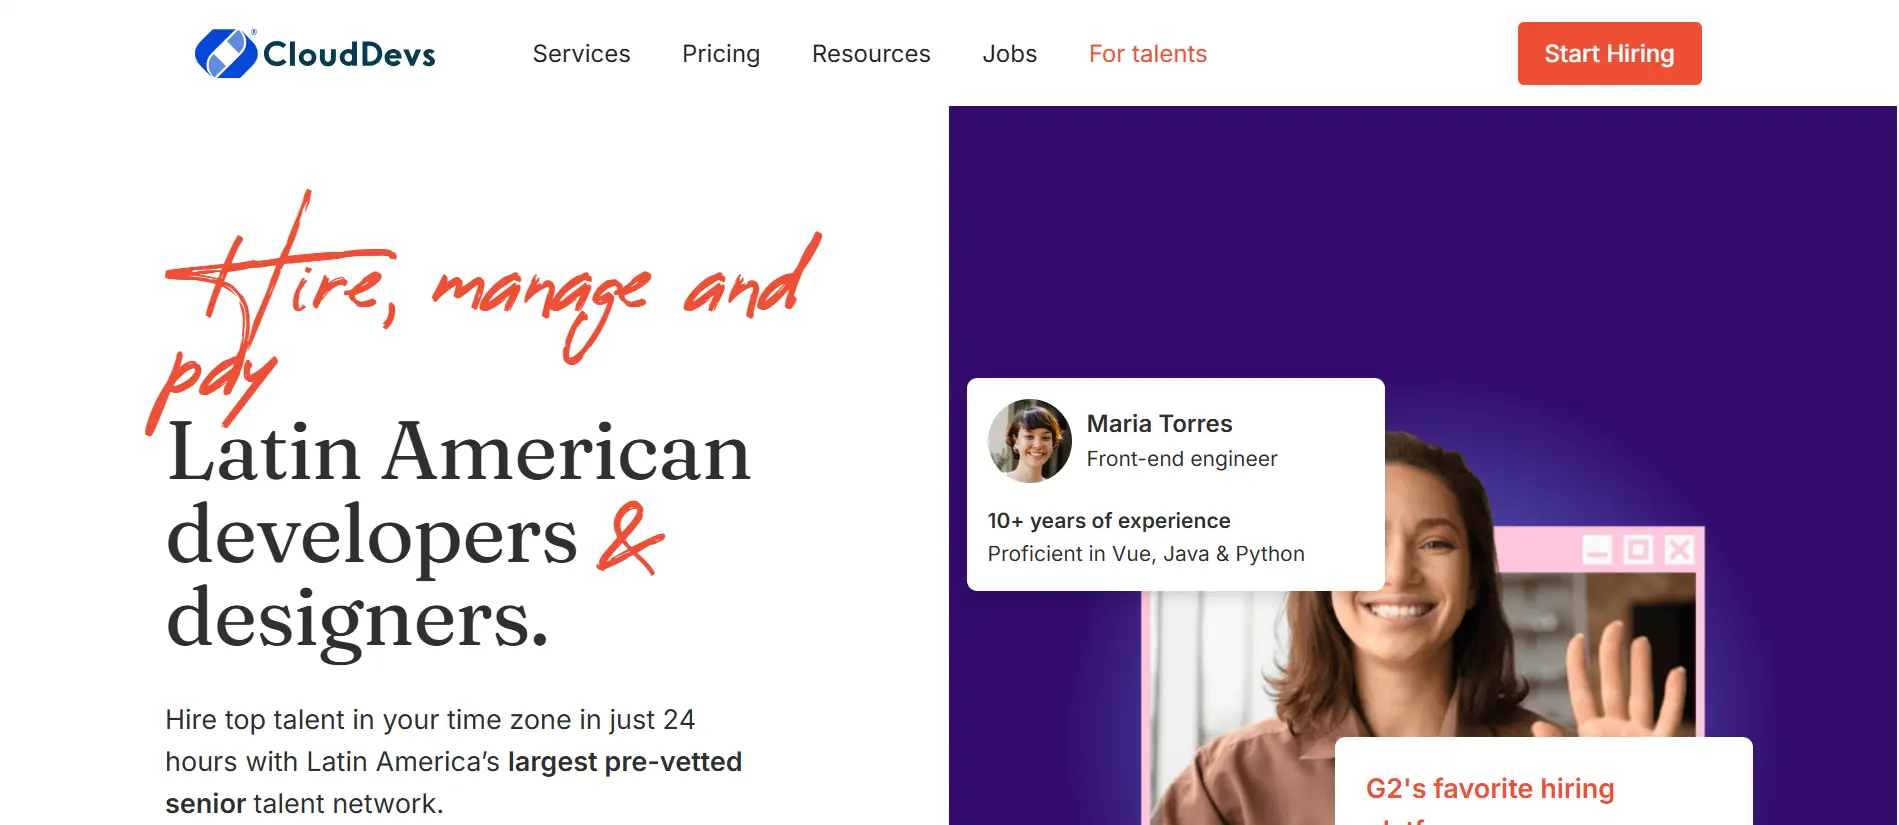Open the Services menu
The height and width of the screenshot is (825, 1899).
[x=581, y=54]
